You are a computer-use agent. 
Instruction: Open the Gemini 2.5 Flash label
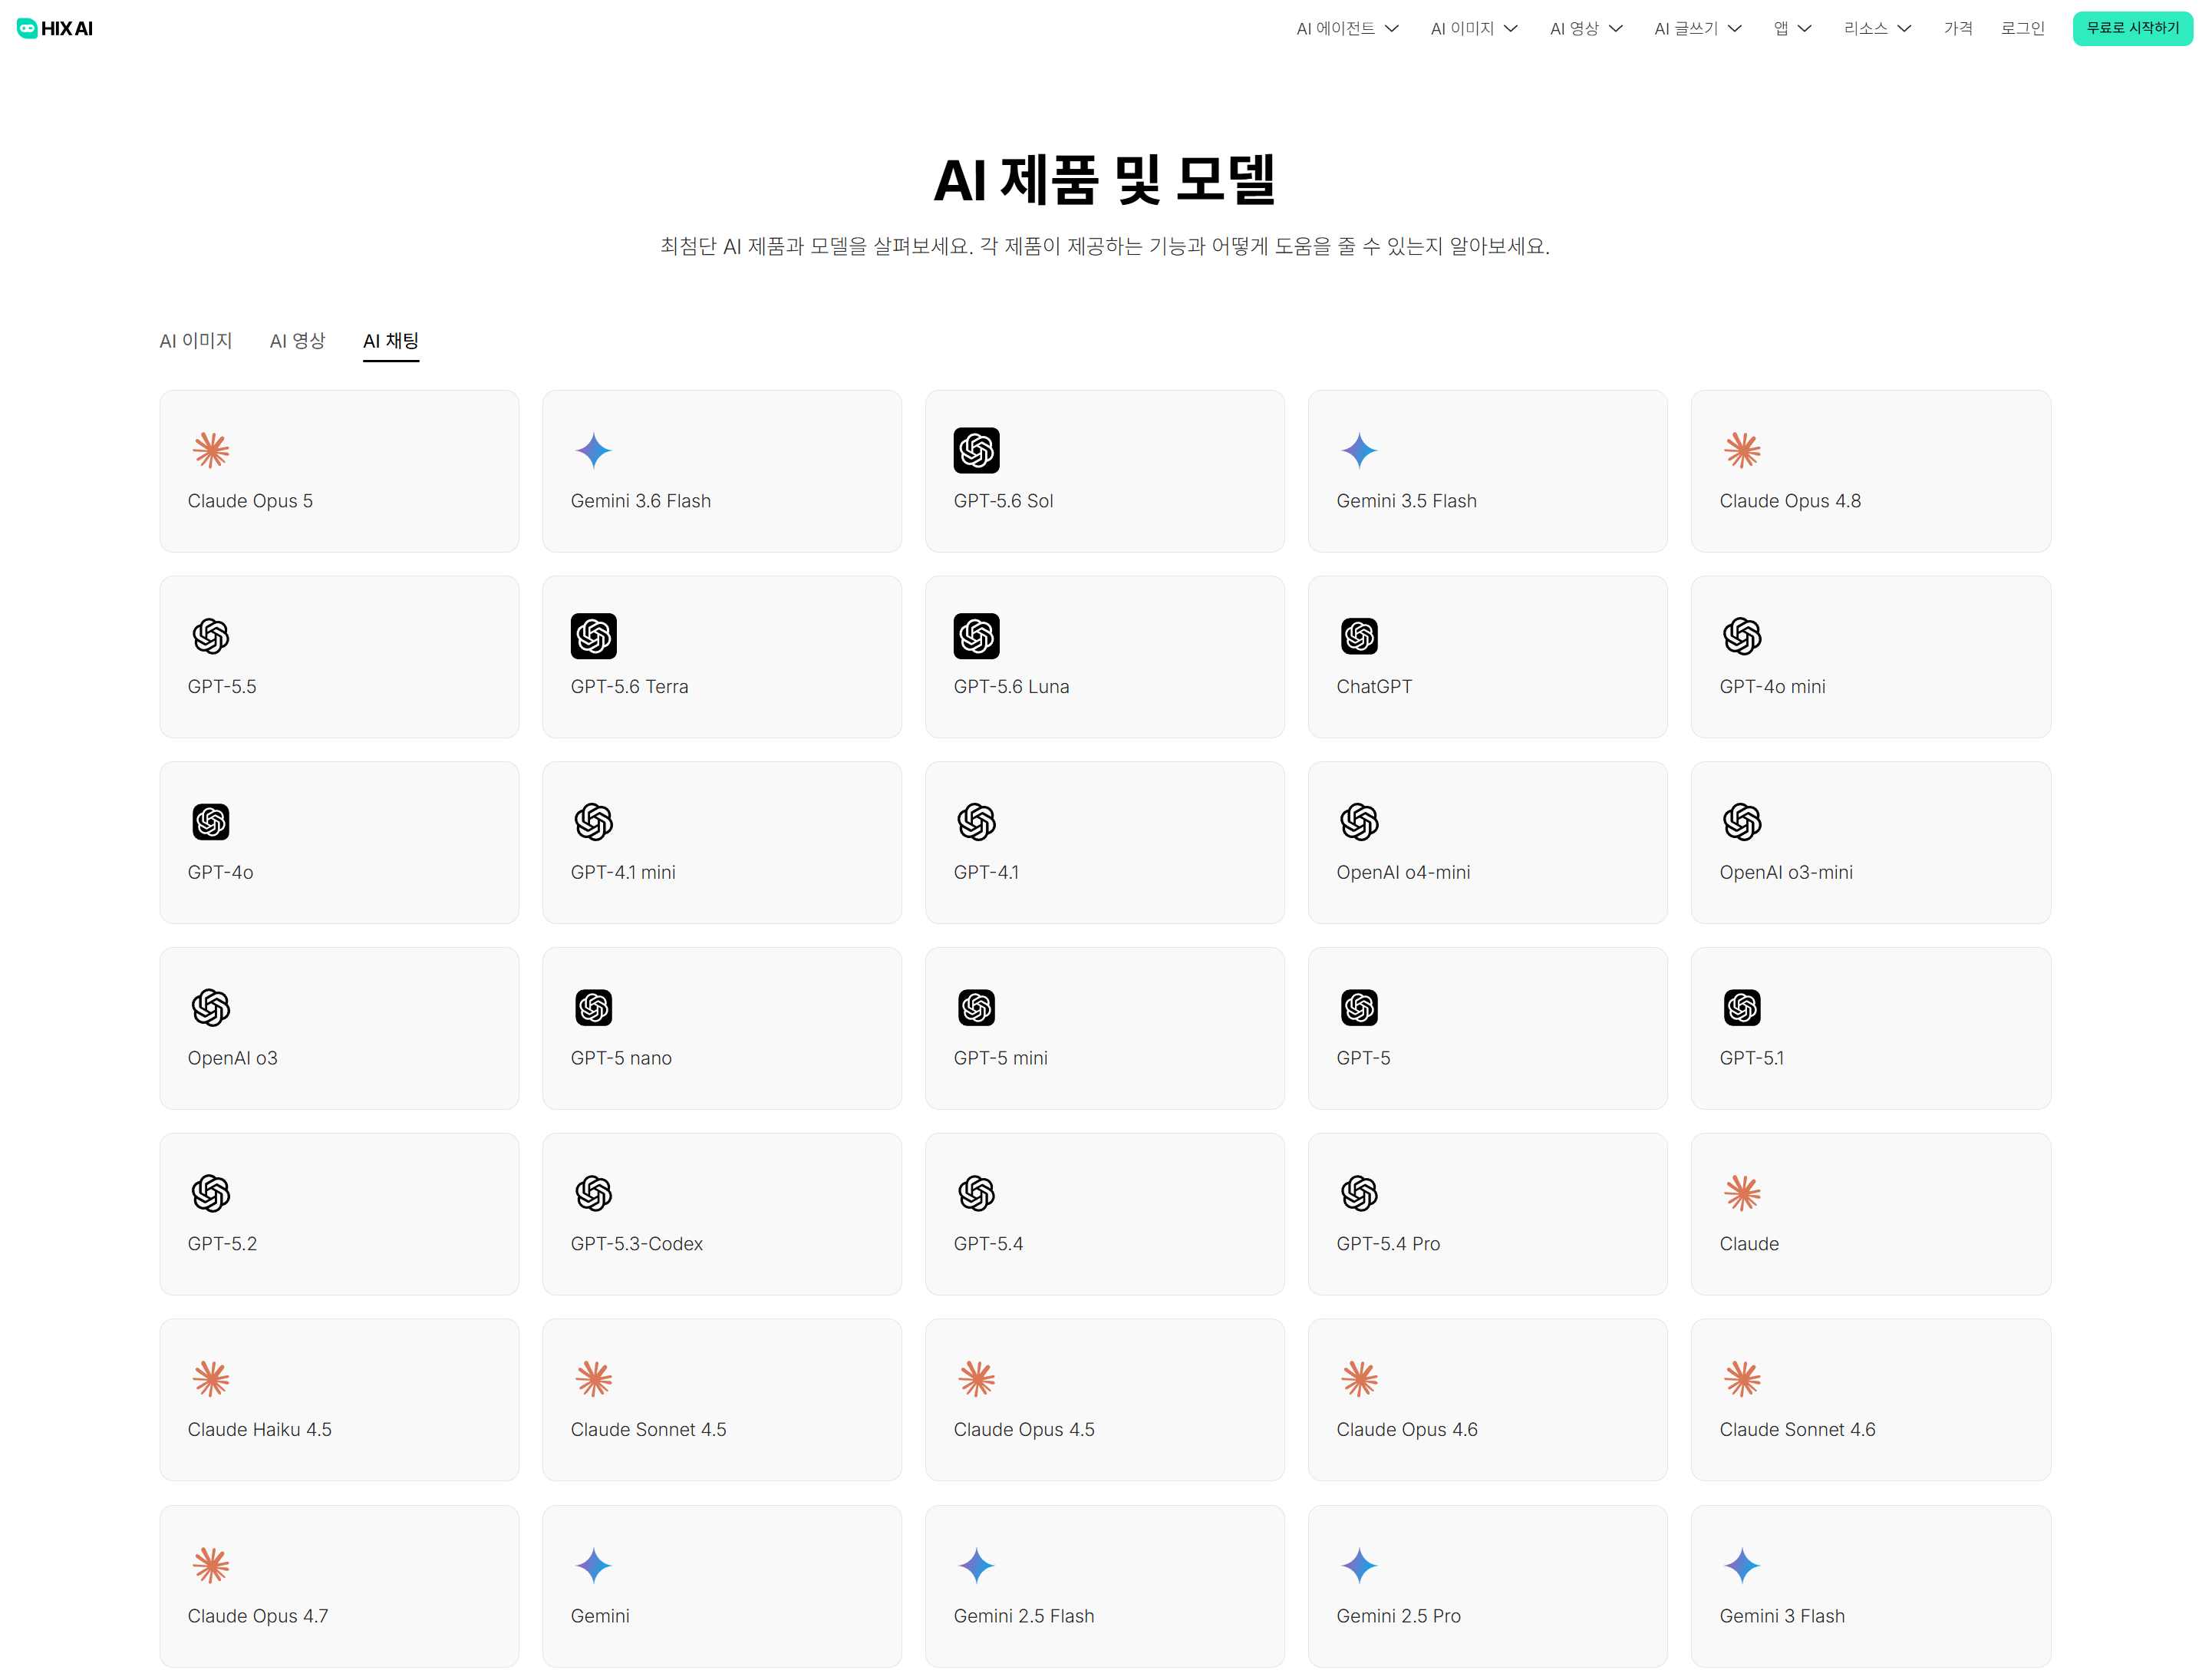1024,1616
